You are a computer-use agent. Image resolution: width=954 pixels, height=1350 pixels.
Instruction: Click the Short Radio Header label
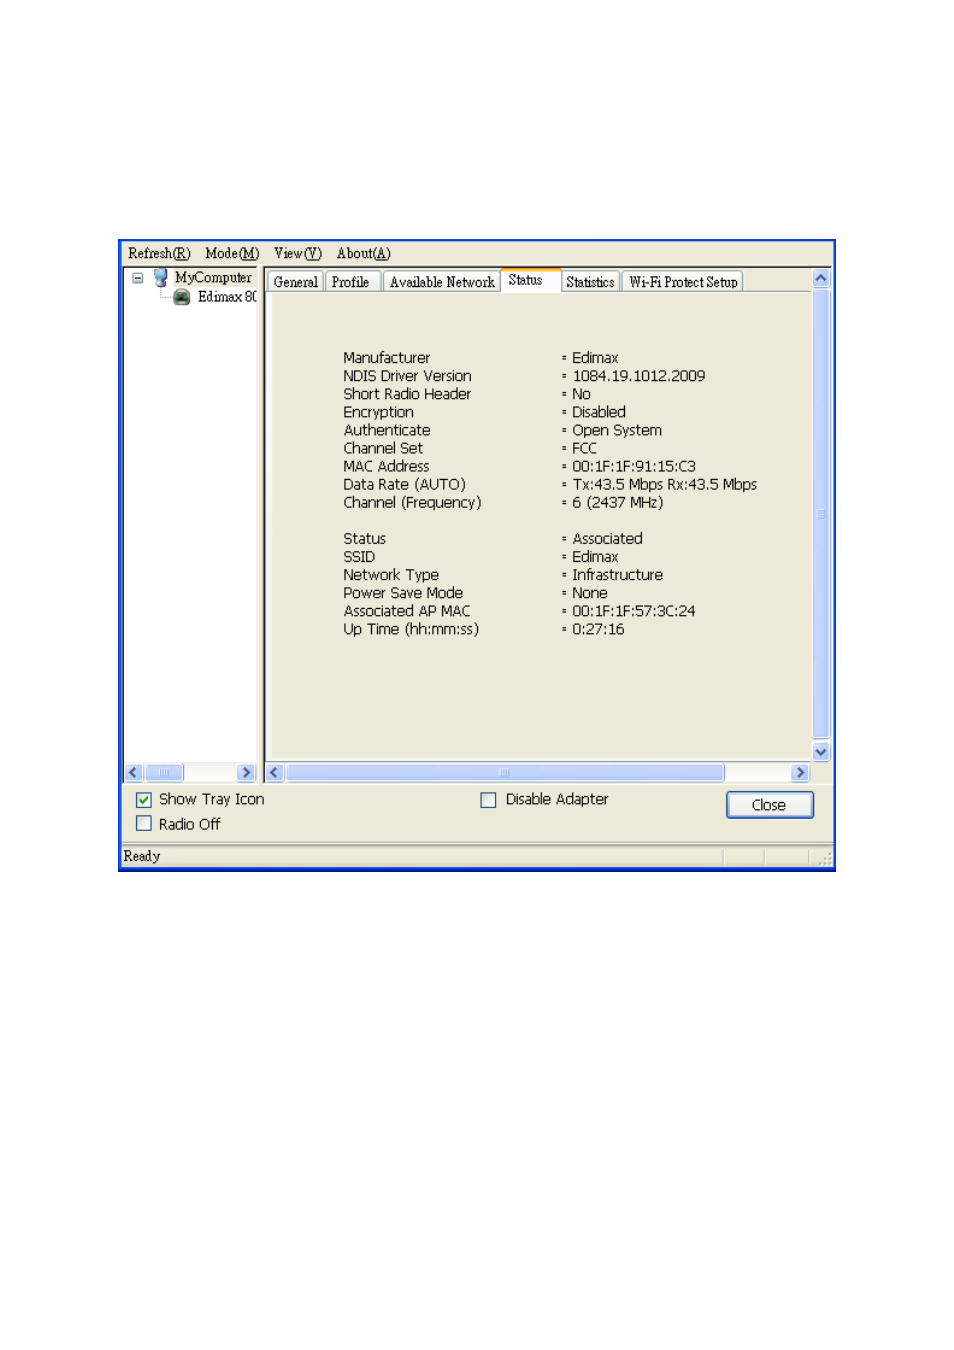pyautogui.click(x=407, y=395)
